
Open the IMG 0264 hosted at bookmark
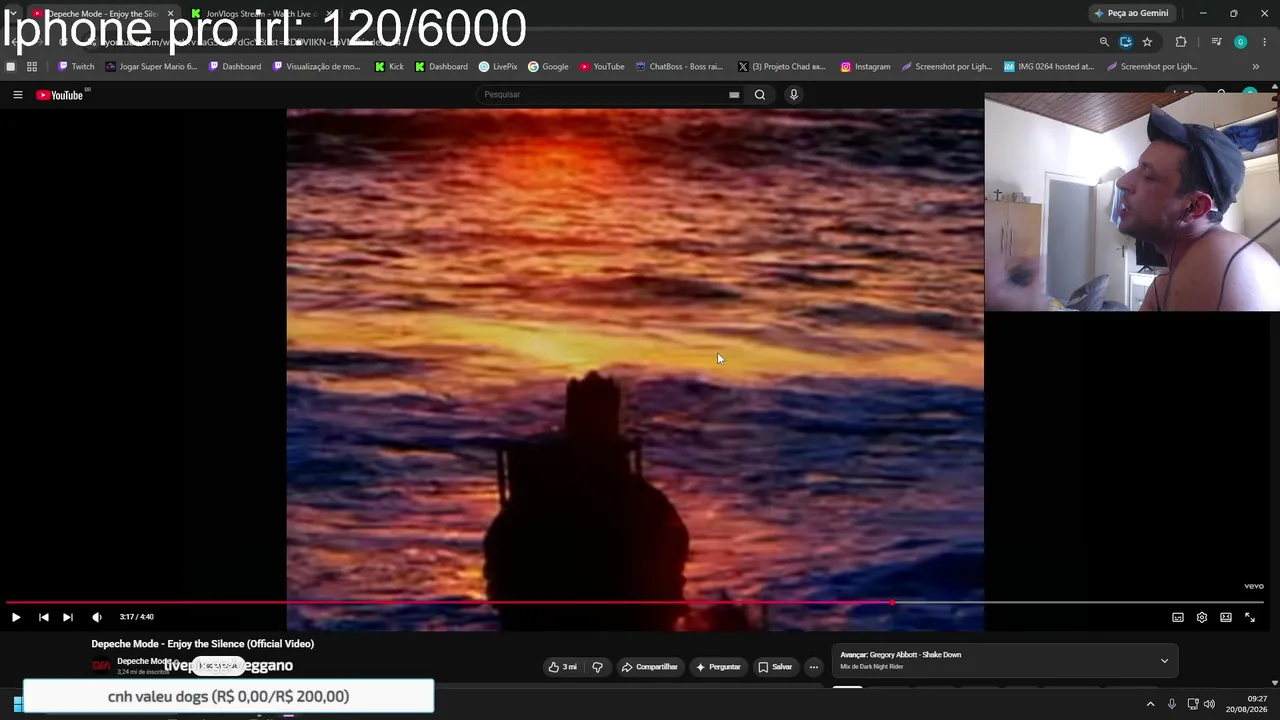pyautogui.click(x=1049, y=67)
